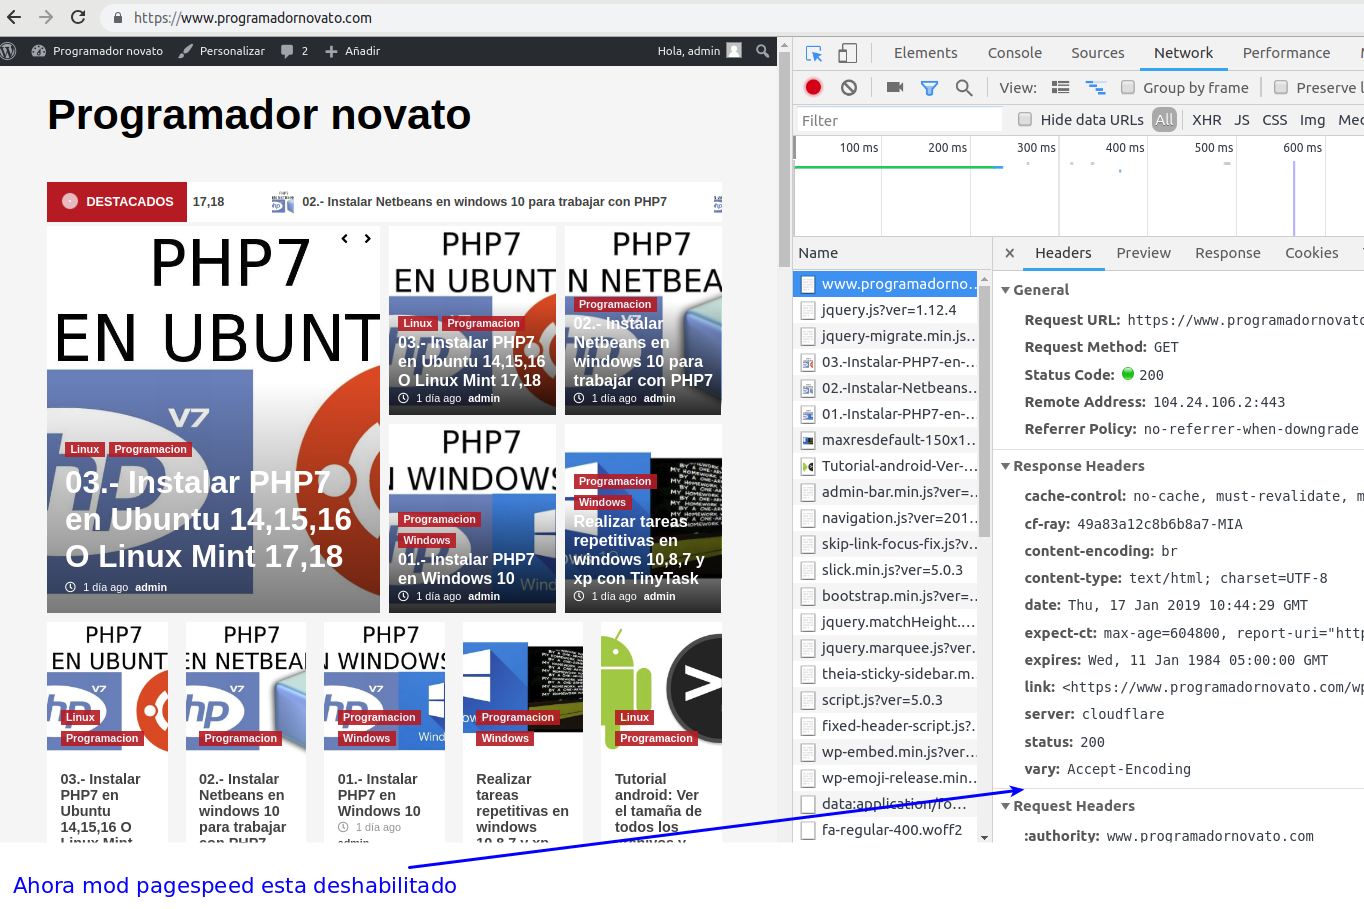1364x909 pixels.
Task: Select the script.js?ver=5.0.3 request row
Action: coord(886,700)
